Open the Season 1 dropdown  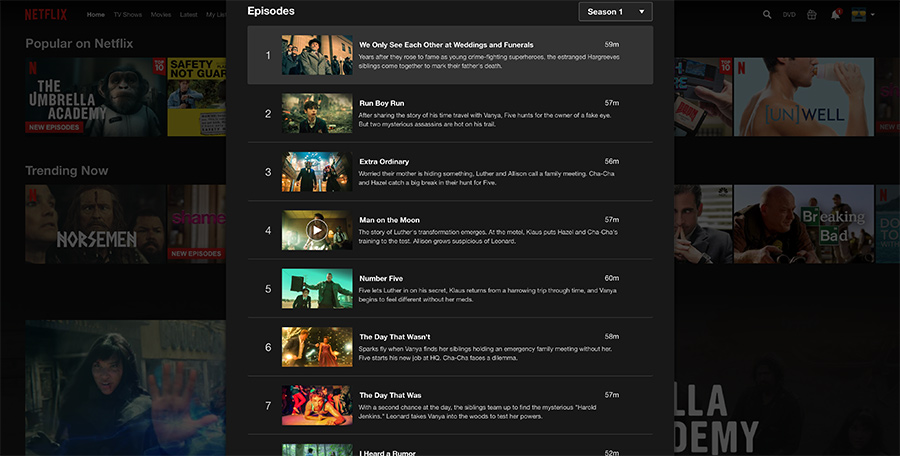(615, 12)
